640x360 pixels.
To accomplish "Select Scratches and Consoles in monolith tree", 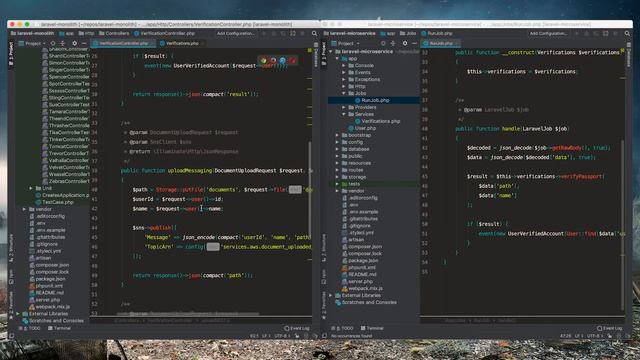I will 53,321.
